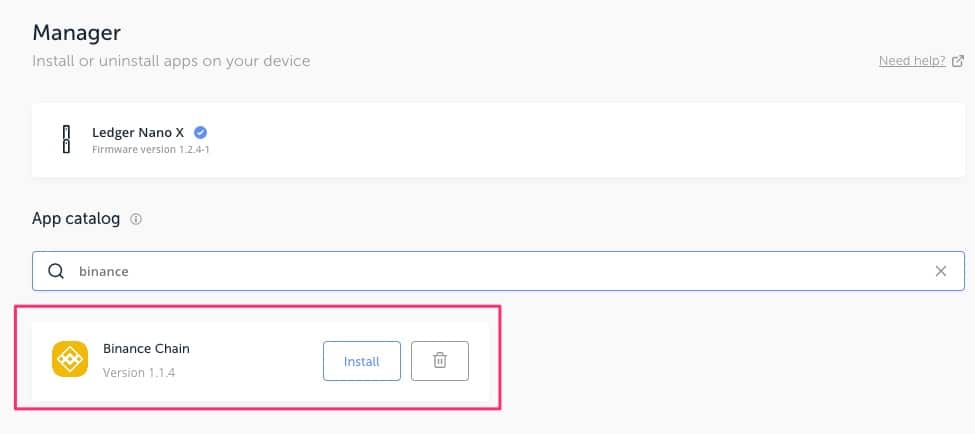Click the install or uninstall apps subtitle
The image size is (975, 434).
(171, 61)
